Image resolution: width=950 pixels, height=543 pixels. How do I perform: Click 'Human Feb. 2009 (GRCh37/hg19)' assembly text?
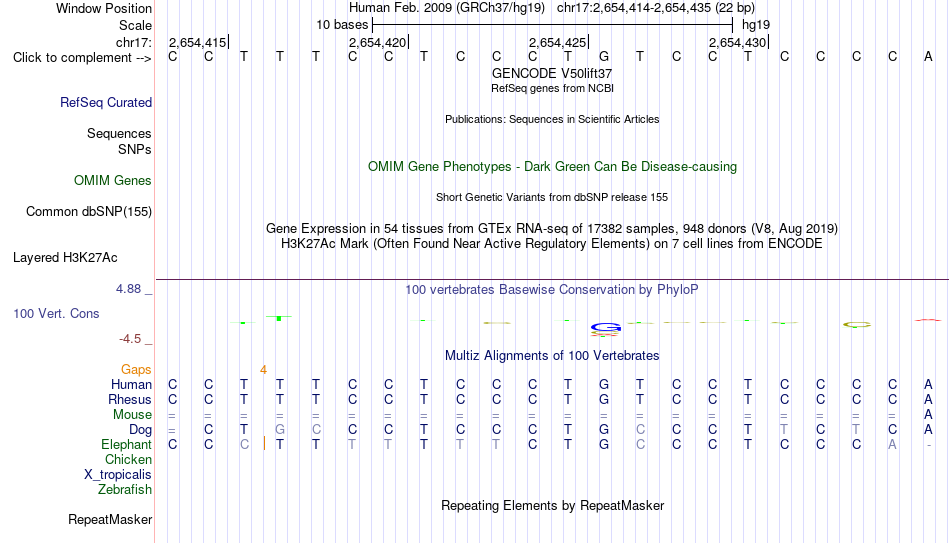[x=447, y=8]
